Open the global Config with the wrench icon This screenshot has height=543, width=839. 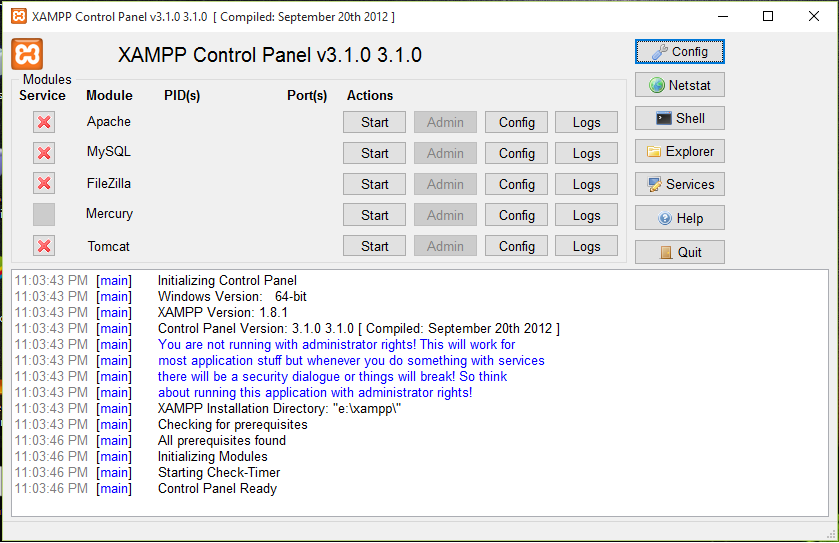pyautogui.click(x=680, y=51)
